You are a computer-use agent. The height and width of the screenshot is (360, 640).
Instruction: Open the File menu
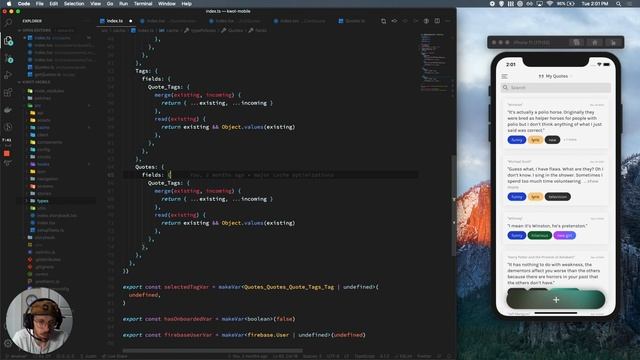point(40,4)
